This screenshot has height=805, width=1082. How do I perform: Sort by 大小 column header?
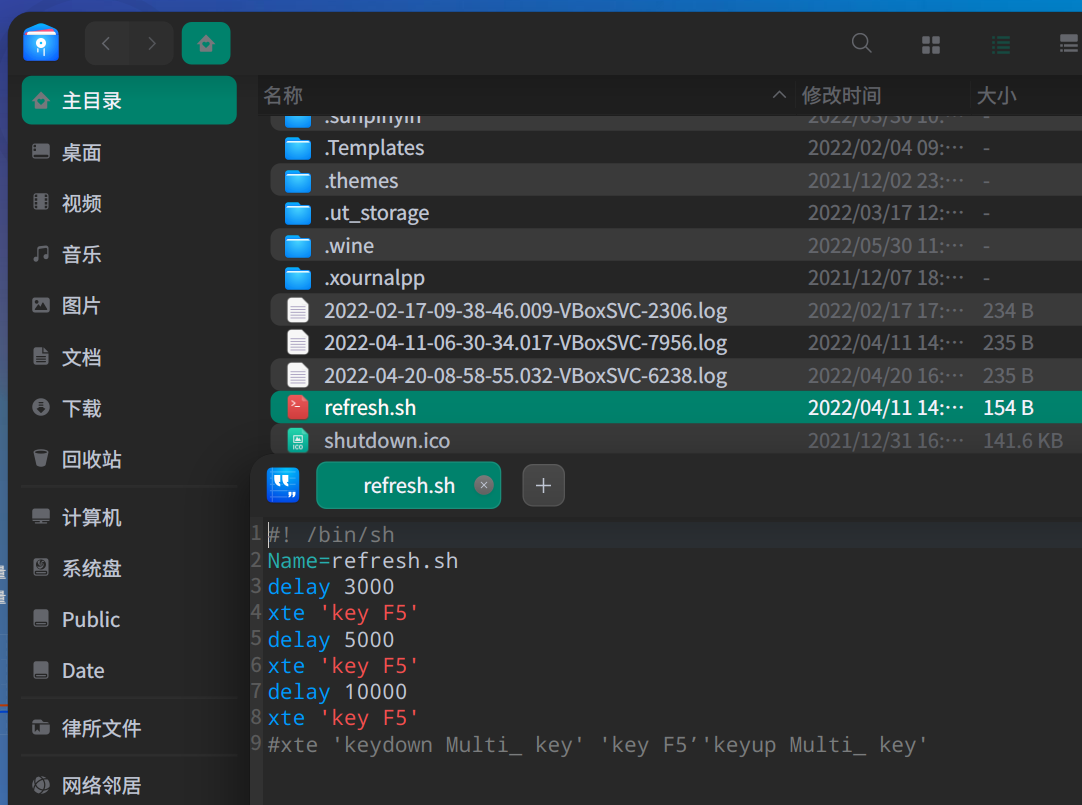[x=996, y=95]
